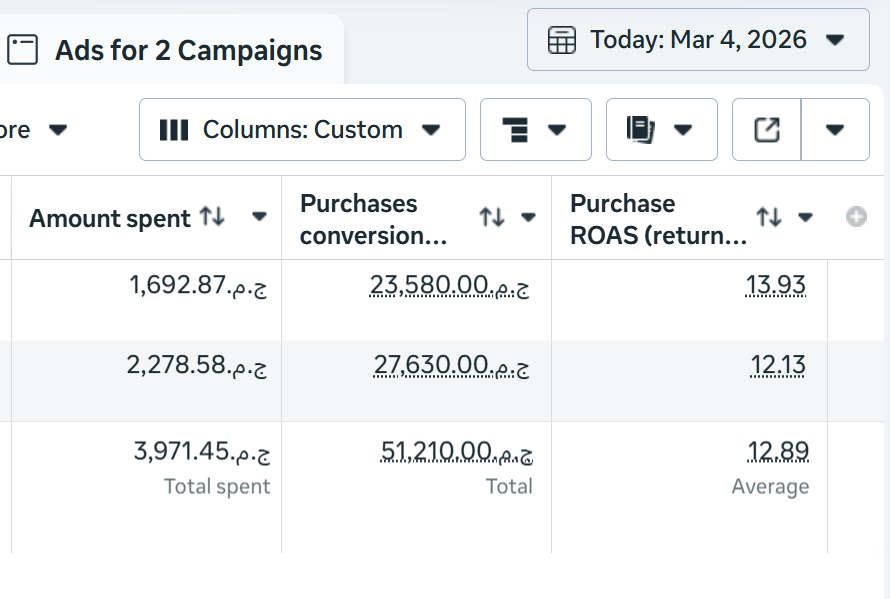The image size is (890, 599).
Task: Open the Columns: Custom dropdown
Action: tap(302, 129)
